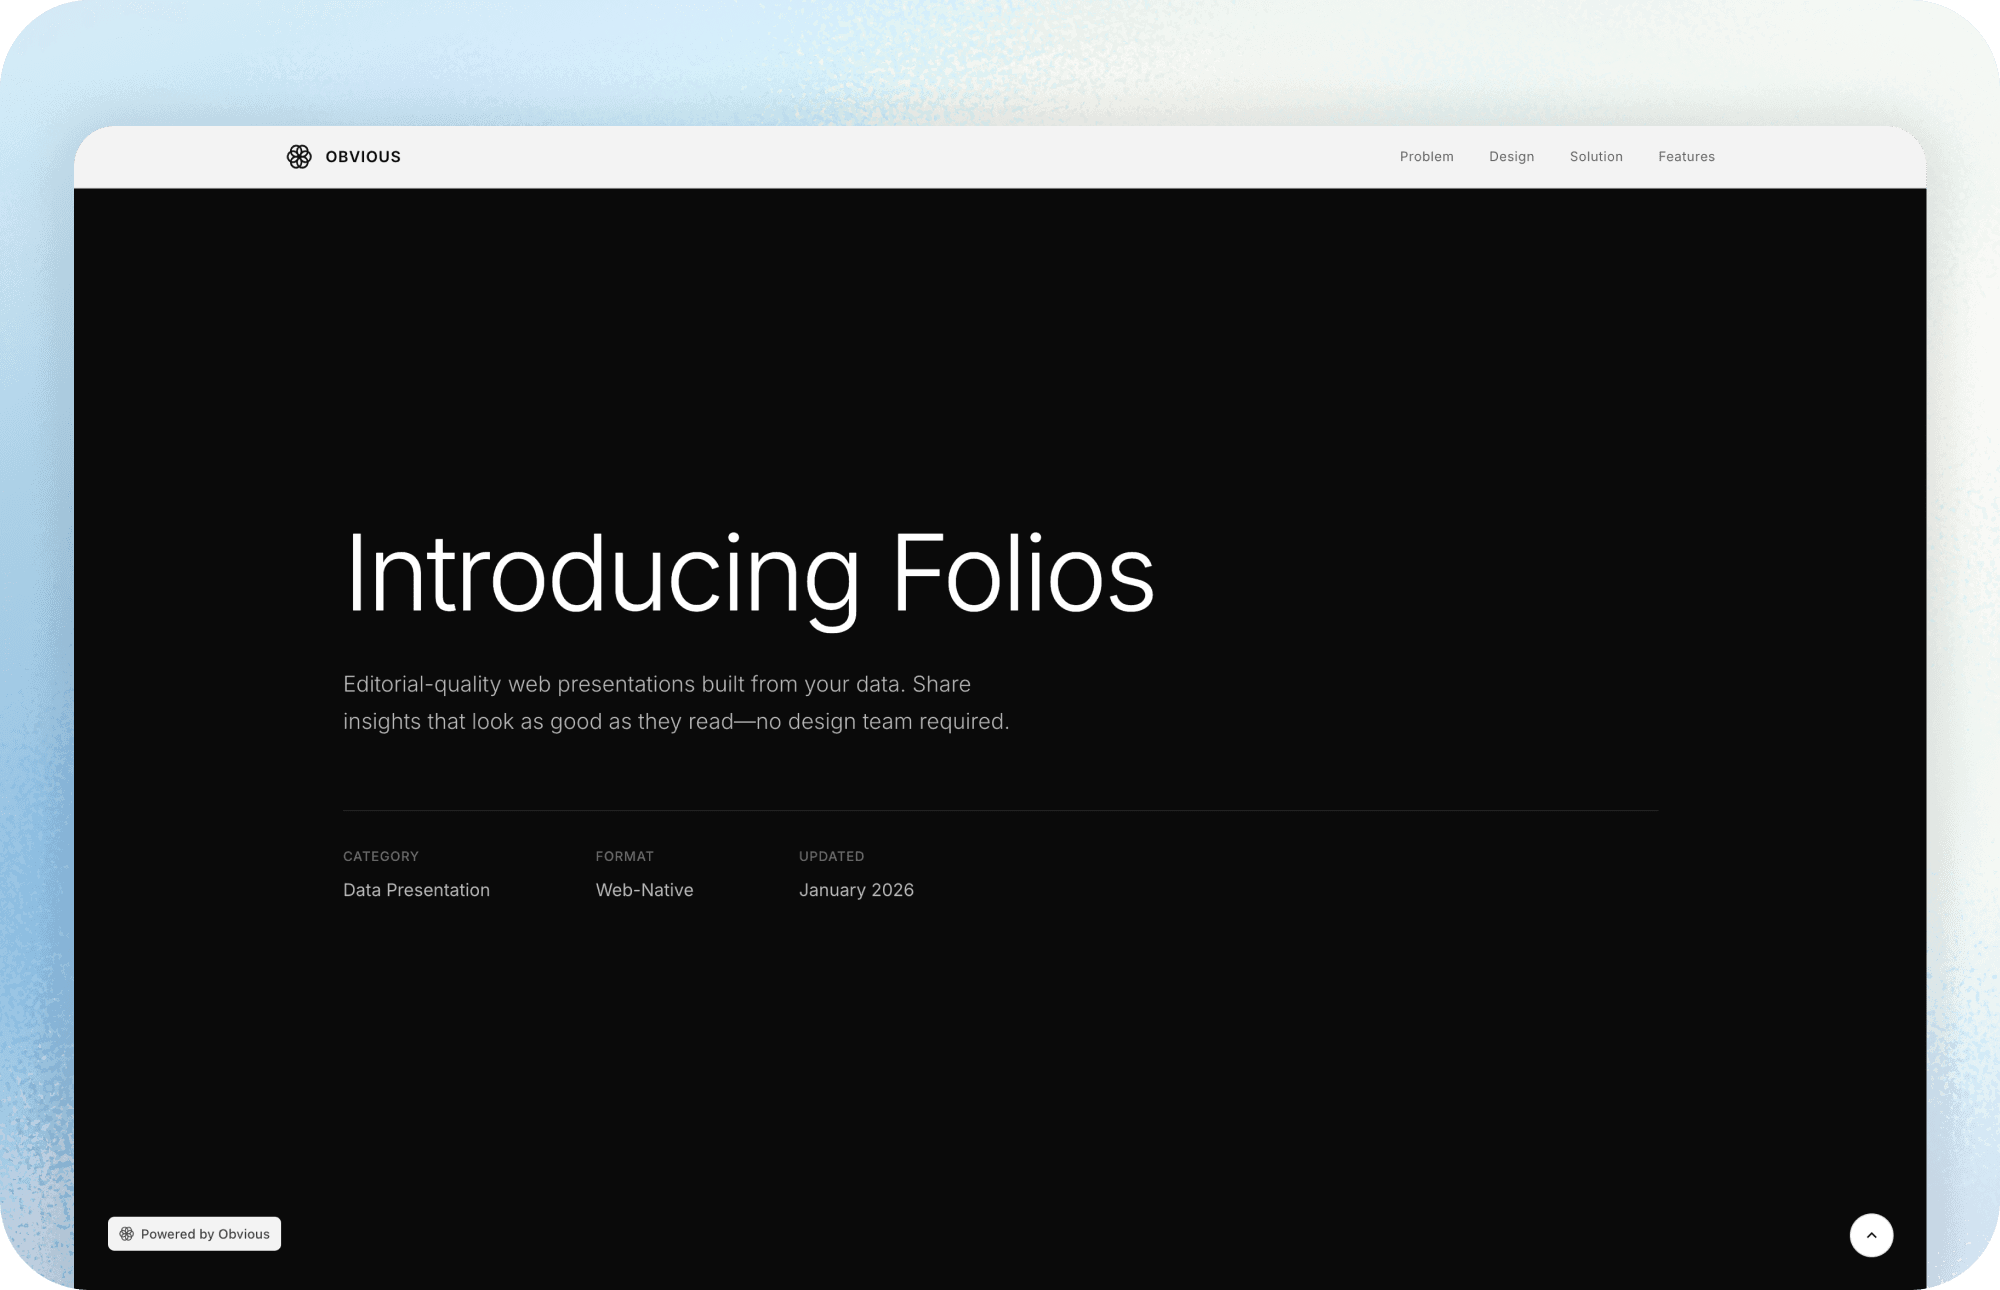Select Features in the top navigation
The height and width of the screenshot is (1290, 2000).
(x=1686, y=157)
